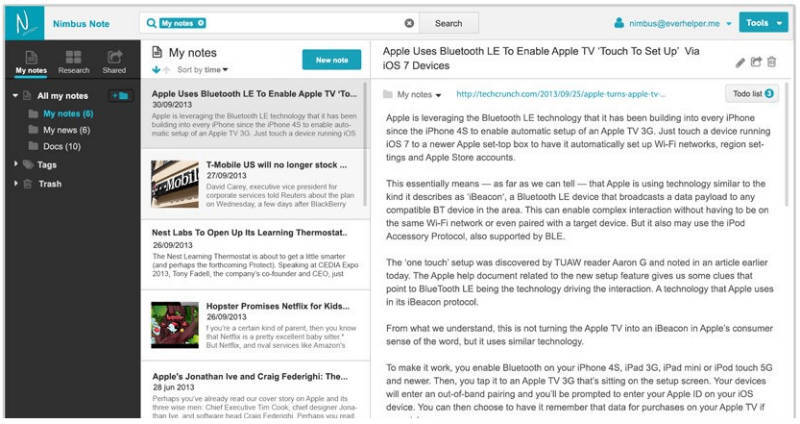Click the Search button
Viewport: 800px width, 424px height.
click(448, 23)
